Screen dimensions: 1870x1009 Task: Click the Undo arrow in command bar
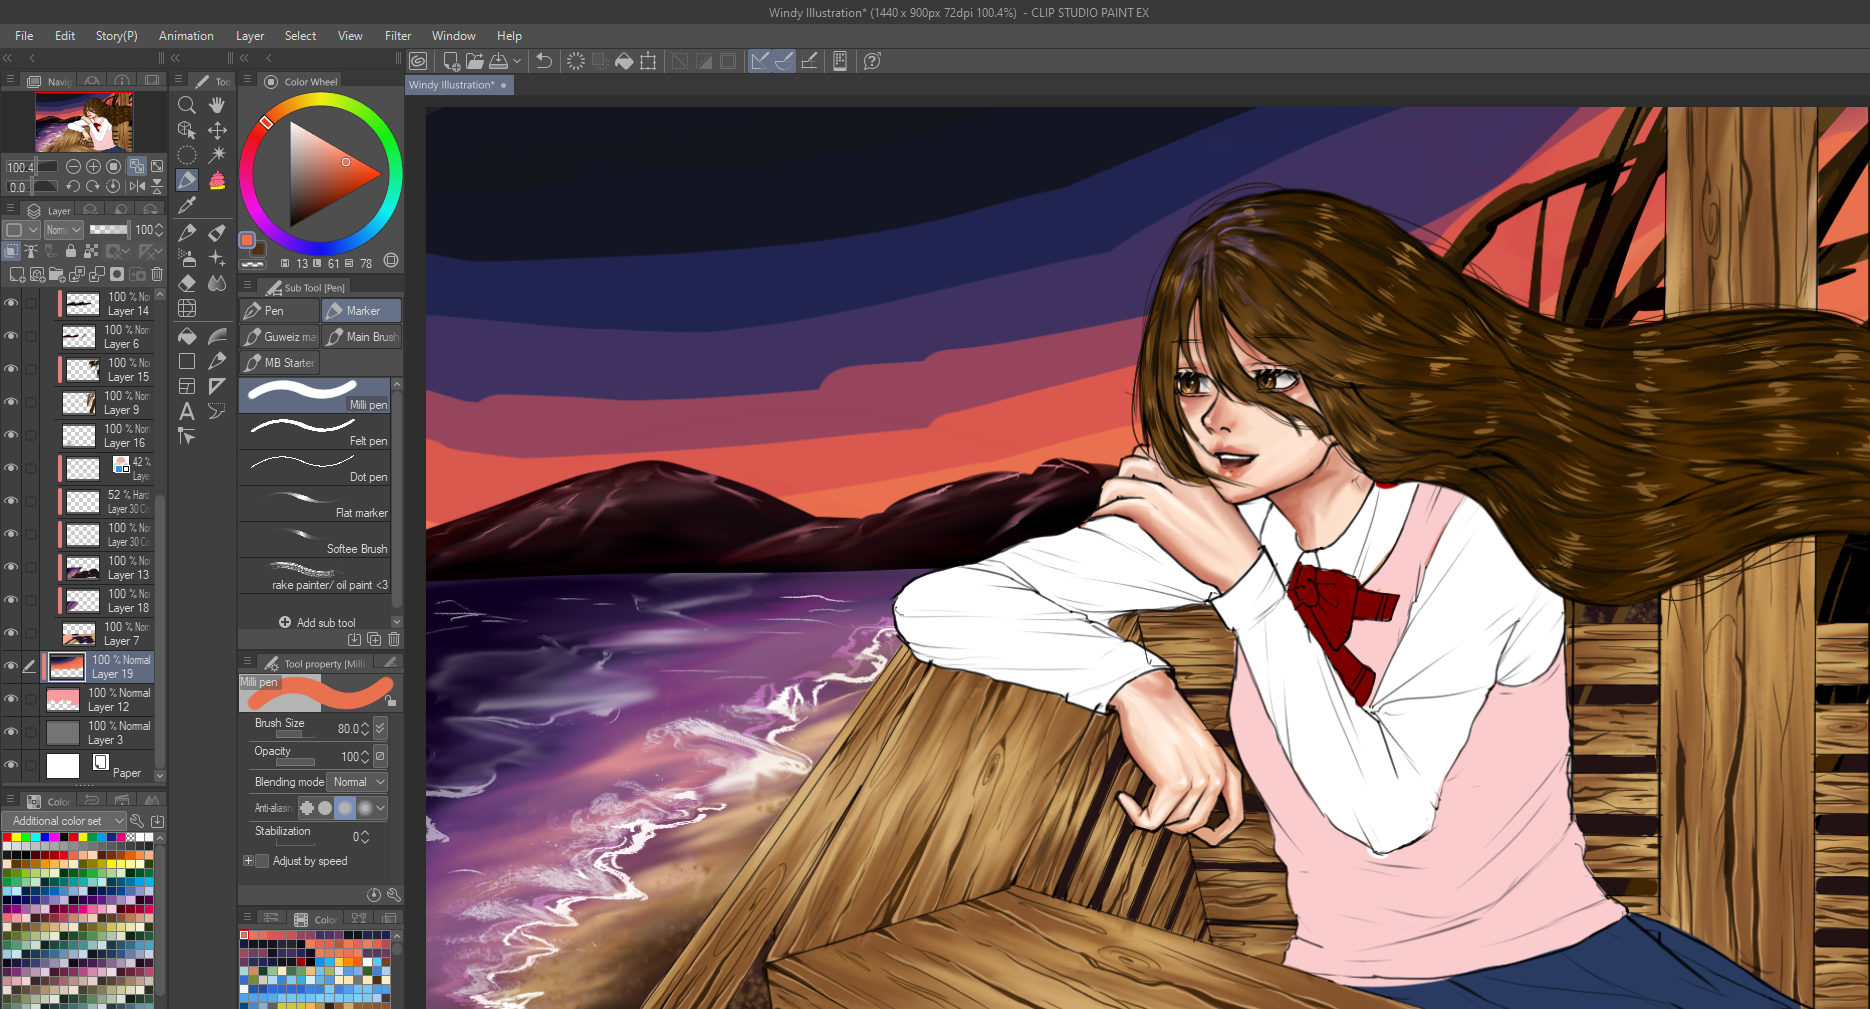(x=544, y=61)
